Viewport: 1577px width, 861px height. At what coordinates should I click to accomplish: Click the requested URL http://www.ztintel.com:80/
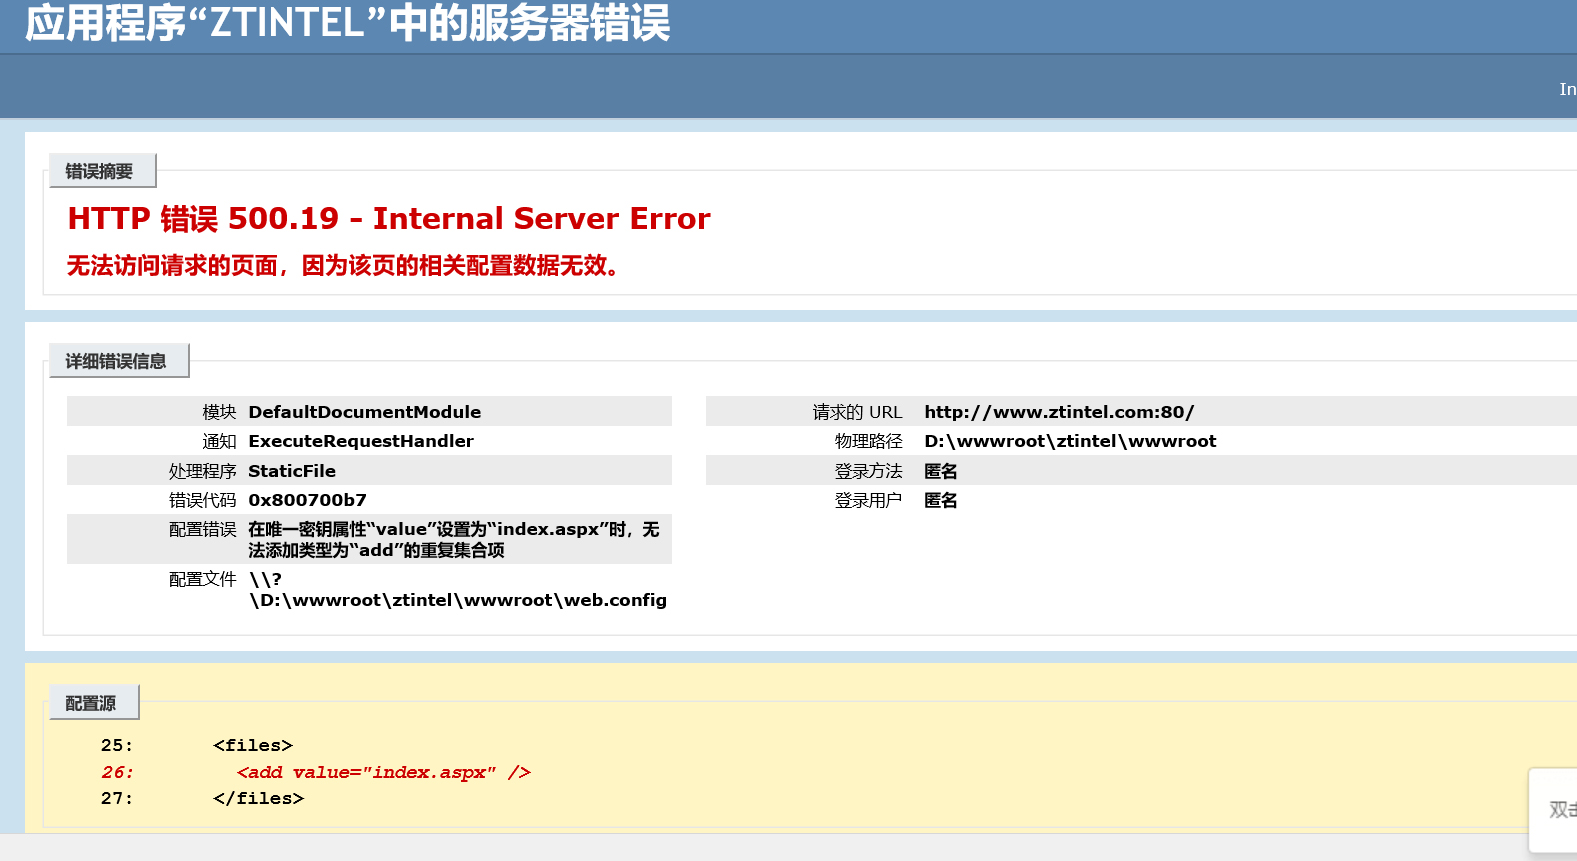tap(1058, 412)
